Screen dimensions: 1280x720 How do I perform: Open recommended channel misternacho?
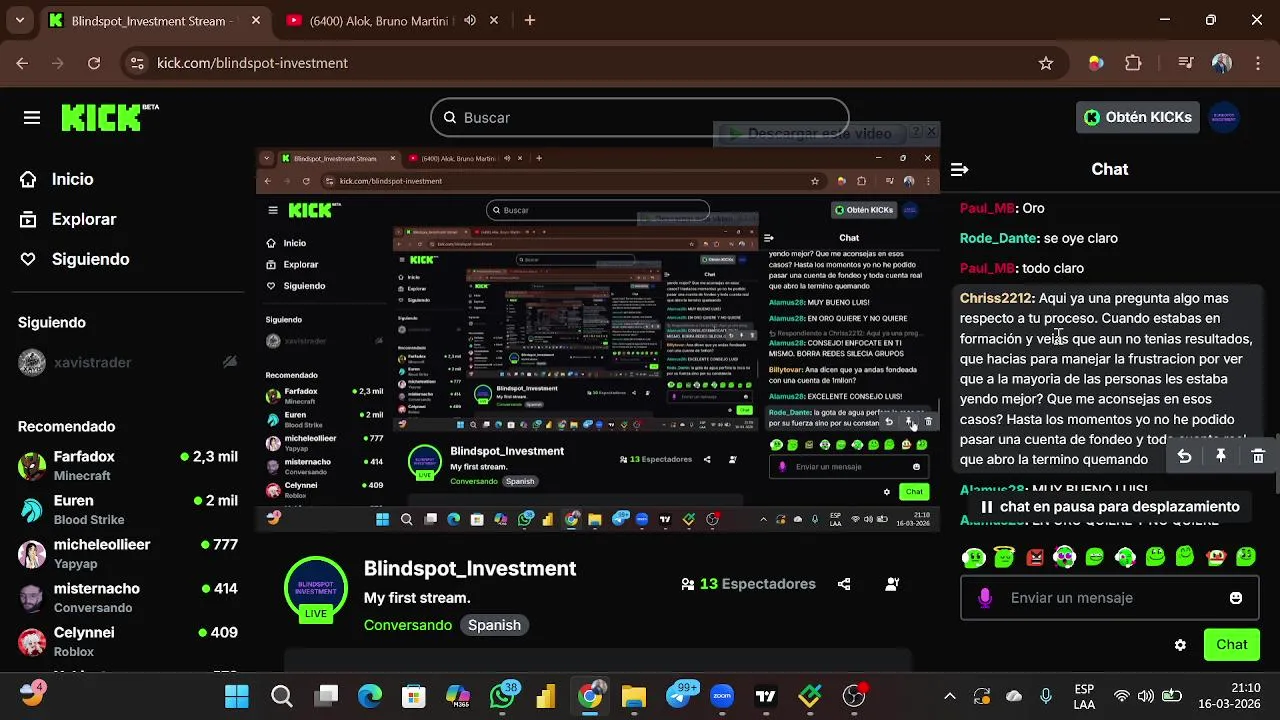pyautogui.click(x=128, y=598)
